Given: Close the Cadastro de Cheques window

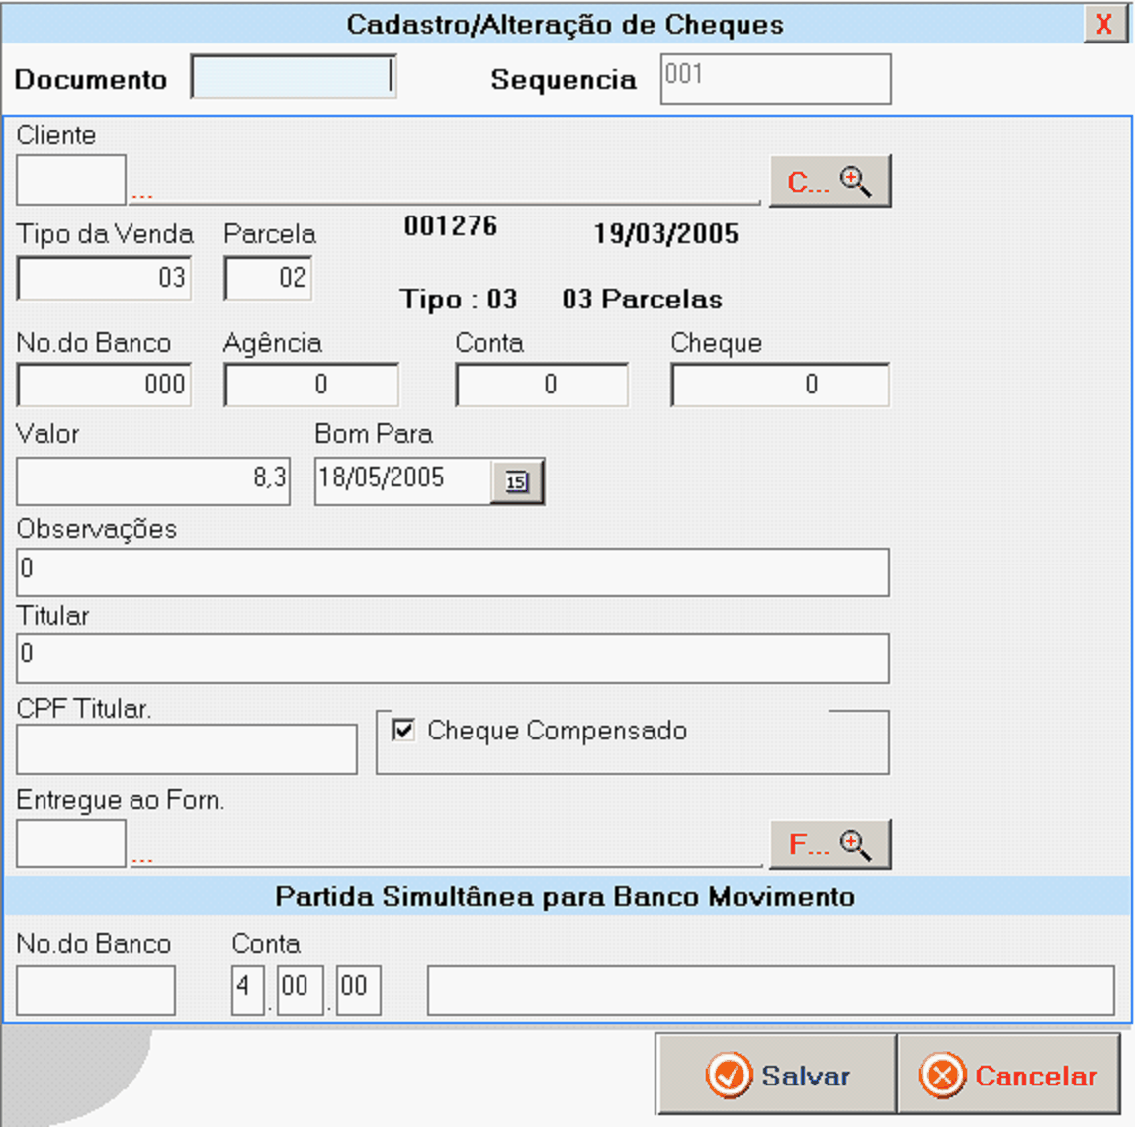Looking at the screenshot, I should 1104,24.
